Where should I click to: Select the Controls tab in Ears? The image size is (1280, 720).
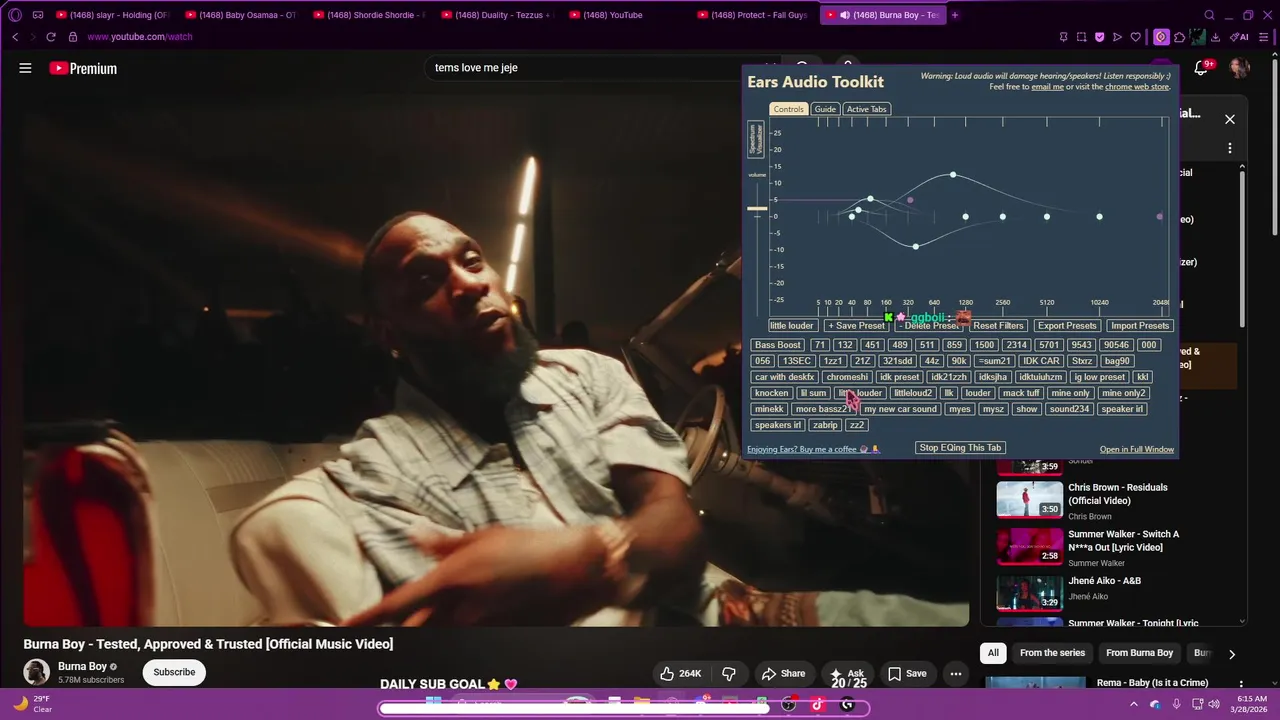pyautogui.click(x=788, y=109)
